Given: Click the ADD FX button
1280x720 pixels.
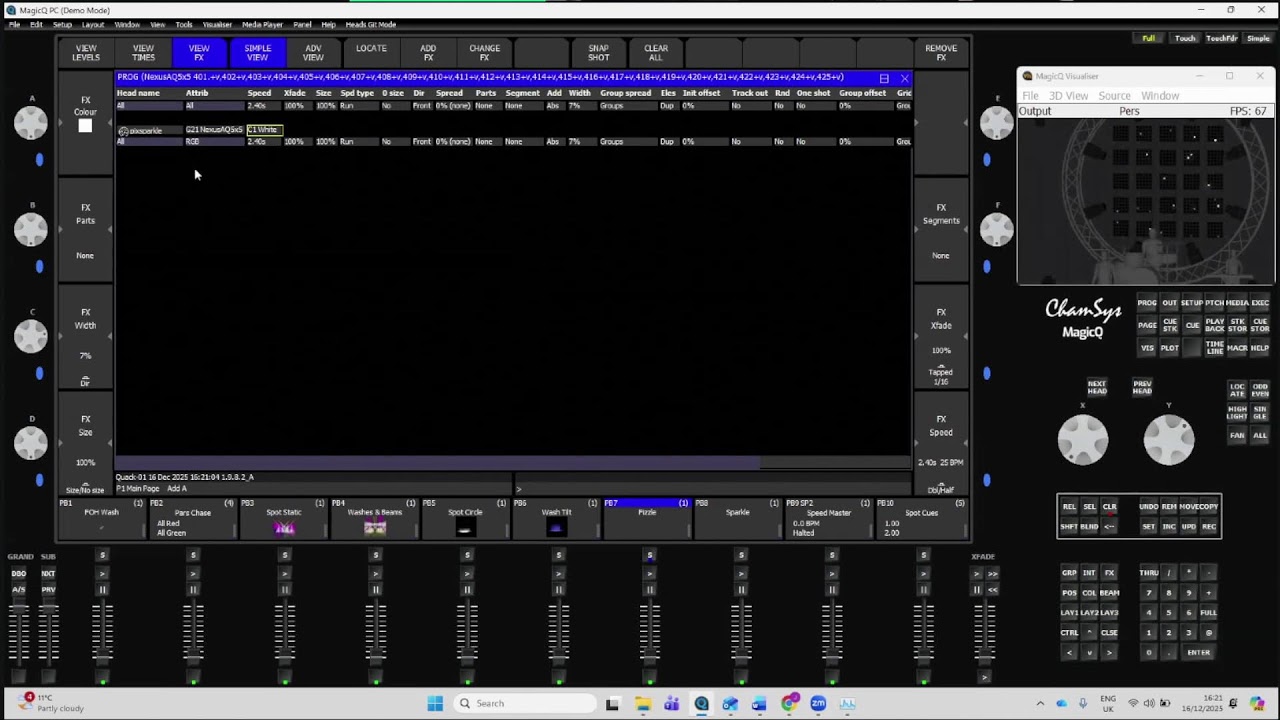Looking at the screenshot, I should coord(428,53).
